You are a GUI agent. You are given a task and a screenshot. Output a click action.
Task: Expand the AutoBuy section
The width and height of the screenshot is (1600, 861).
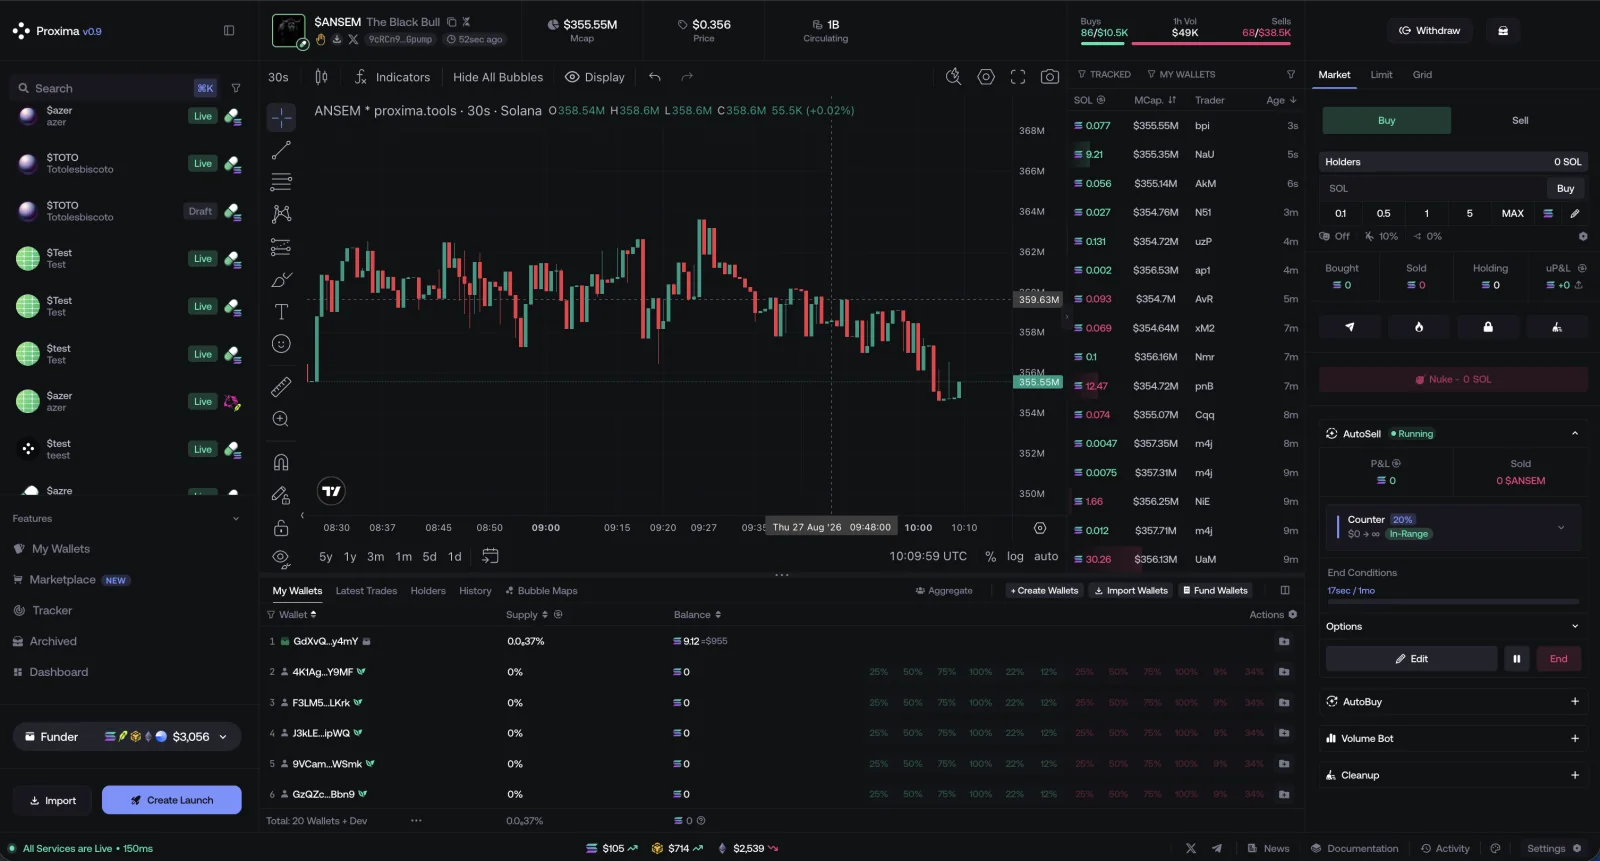[1575, 702]
